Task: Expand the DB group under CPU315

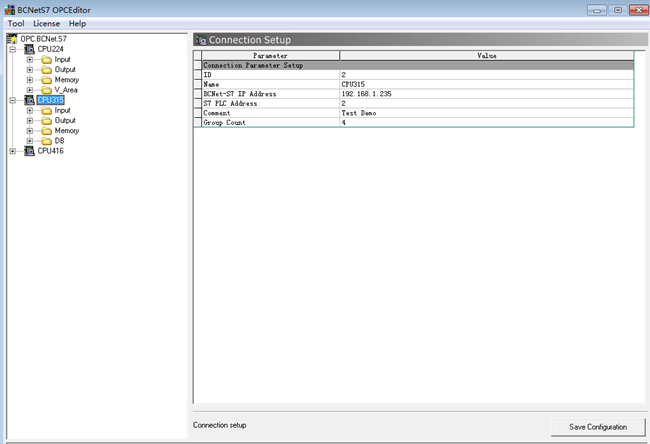Action: (x=30, y=141)
